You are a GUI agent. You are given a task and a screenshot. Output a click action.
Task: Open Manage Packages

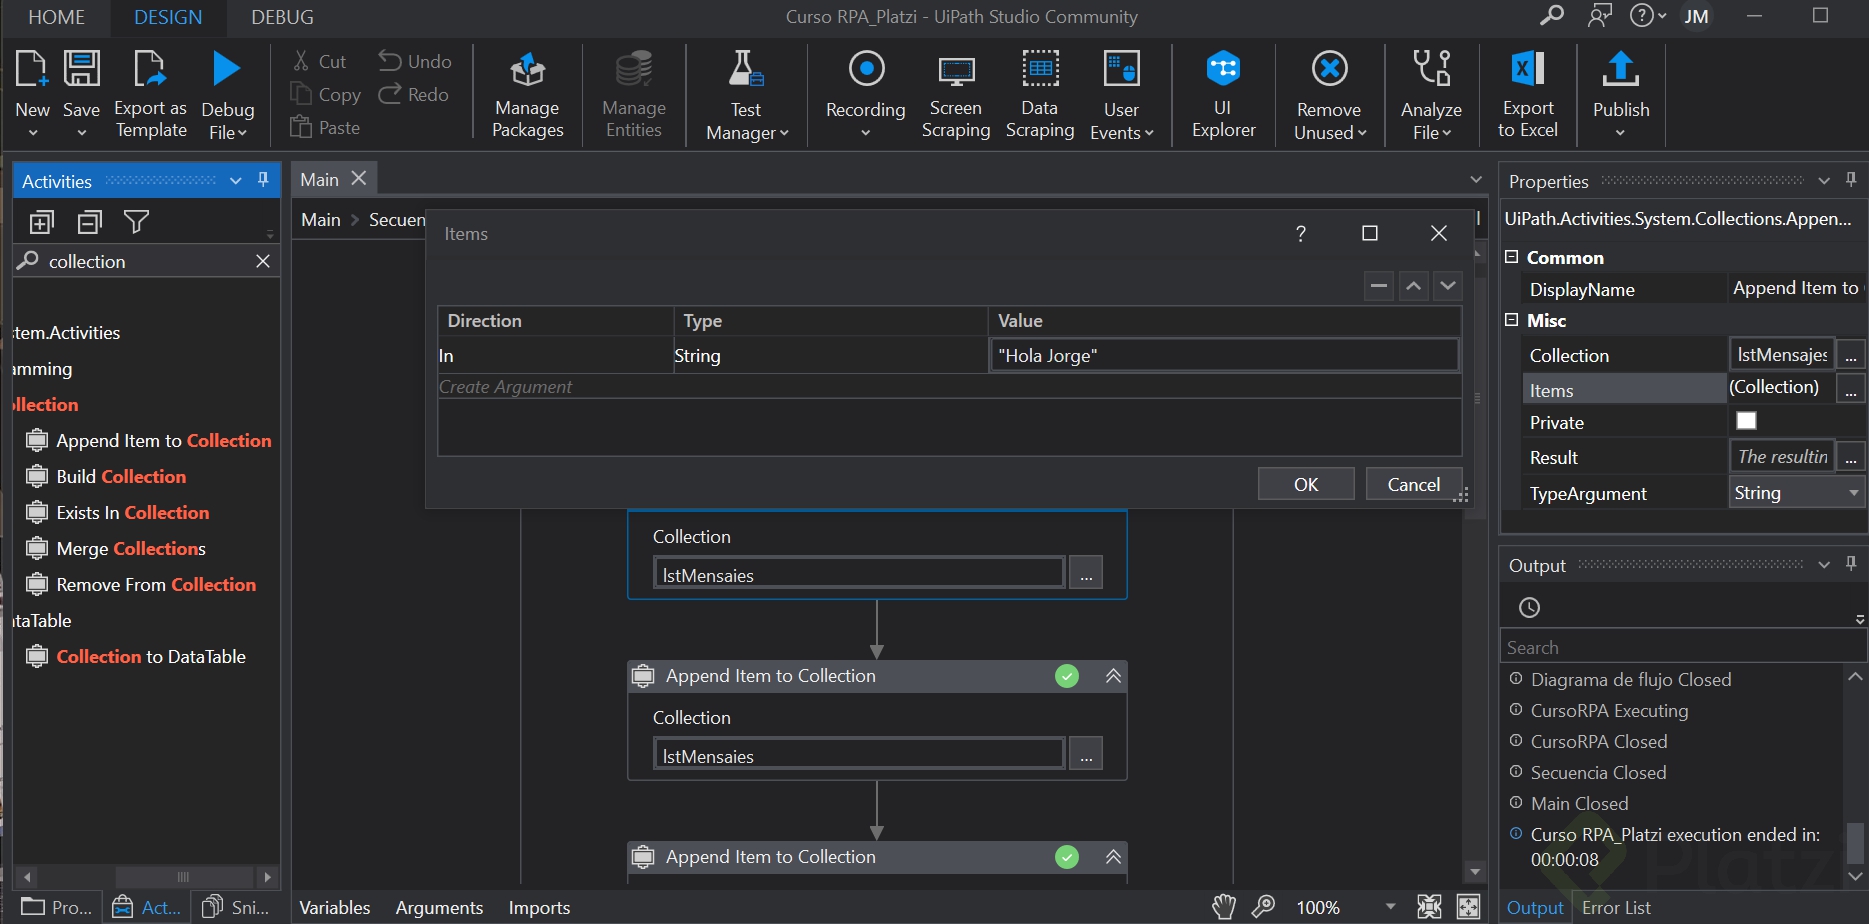[x=527, y=96]
